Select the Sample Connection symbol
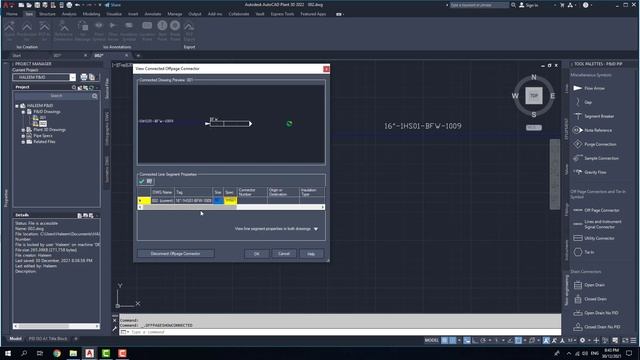The width and height of the screenshot is (640, 360). tap(596, 158)
